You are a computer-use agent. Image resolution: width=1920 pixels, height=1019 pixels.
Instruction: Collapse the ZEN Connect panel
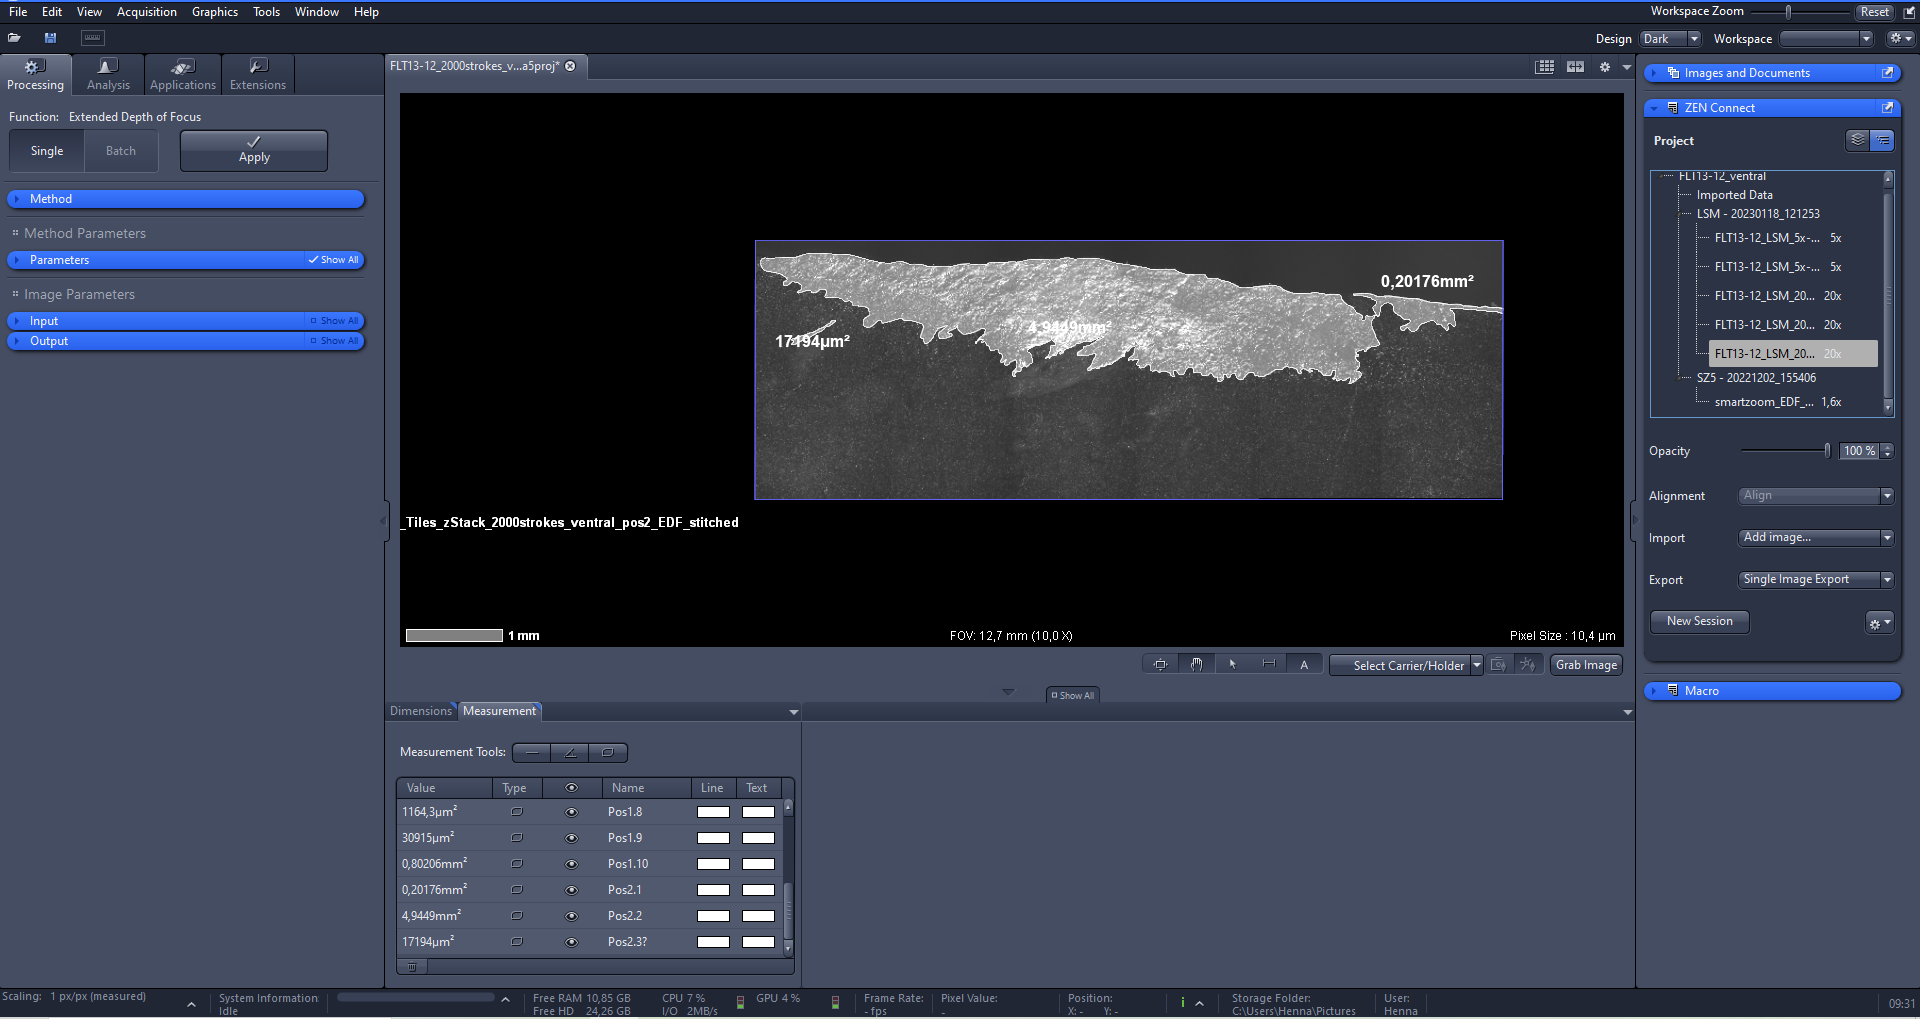(1655, 108)
